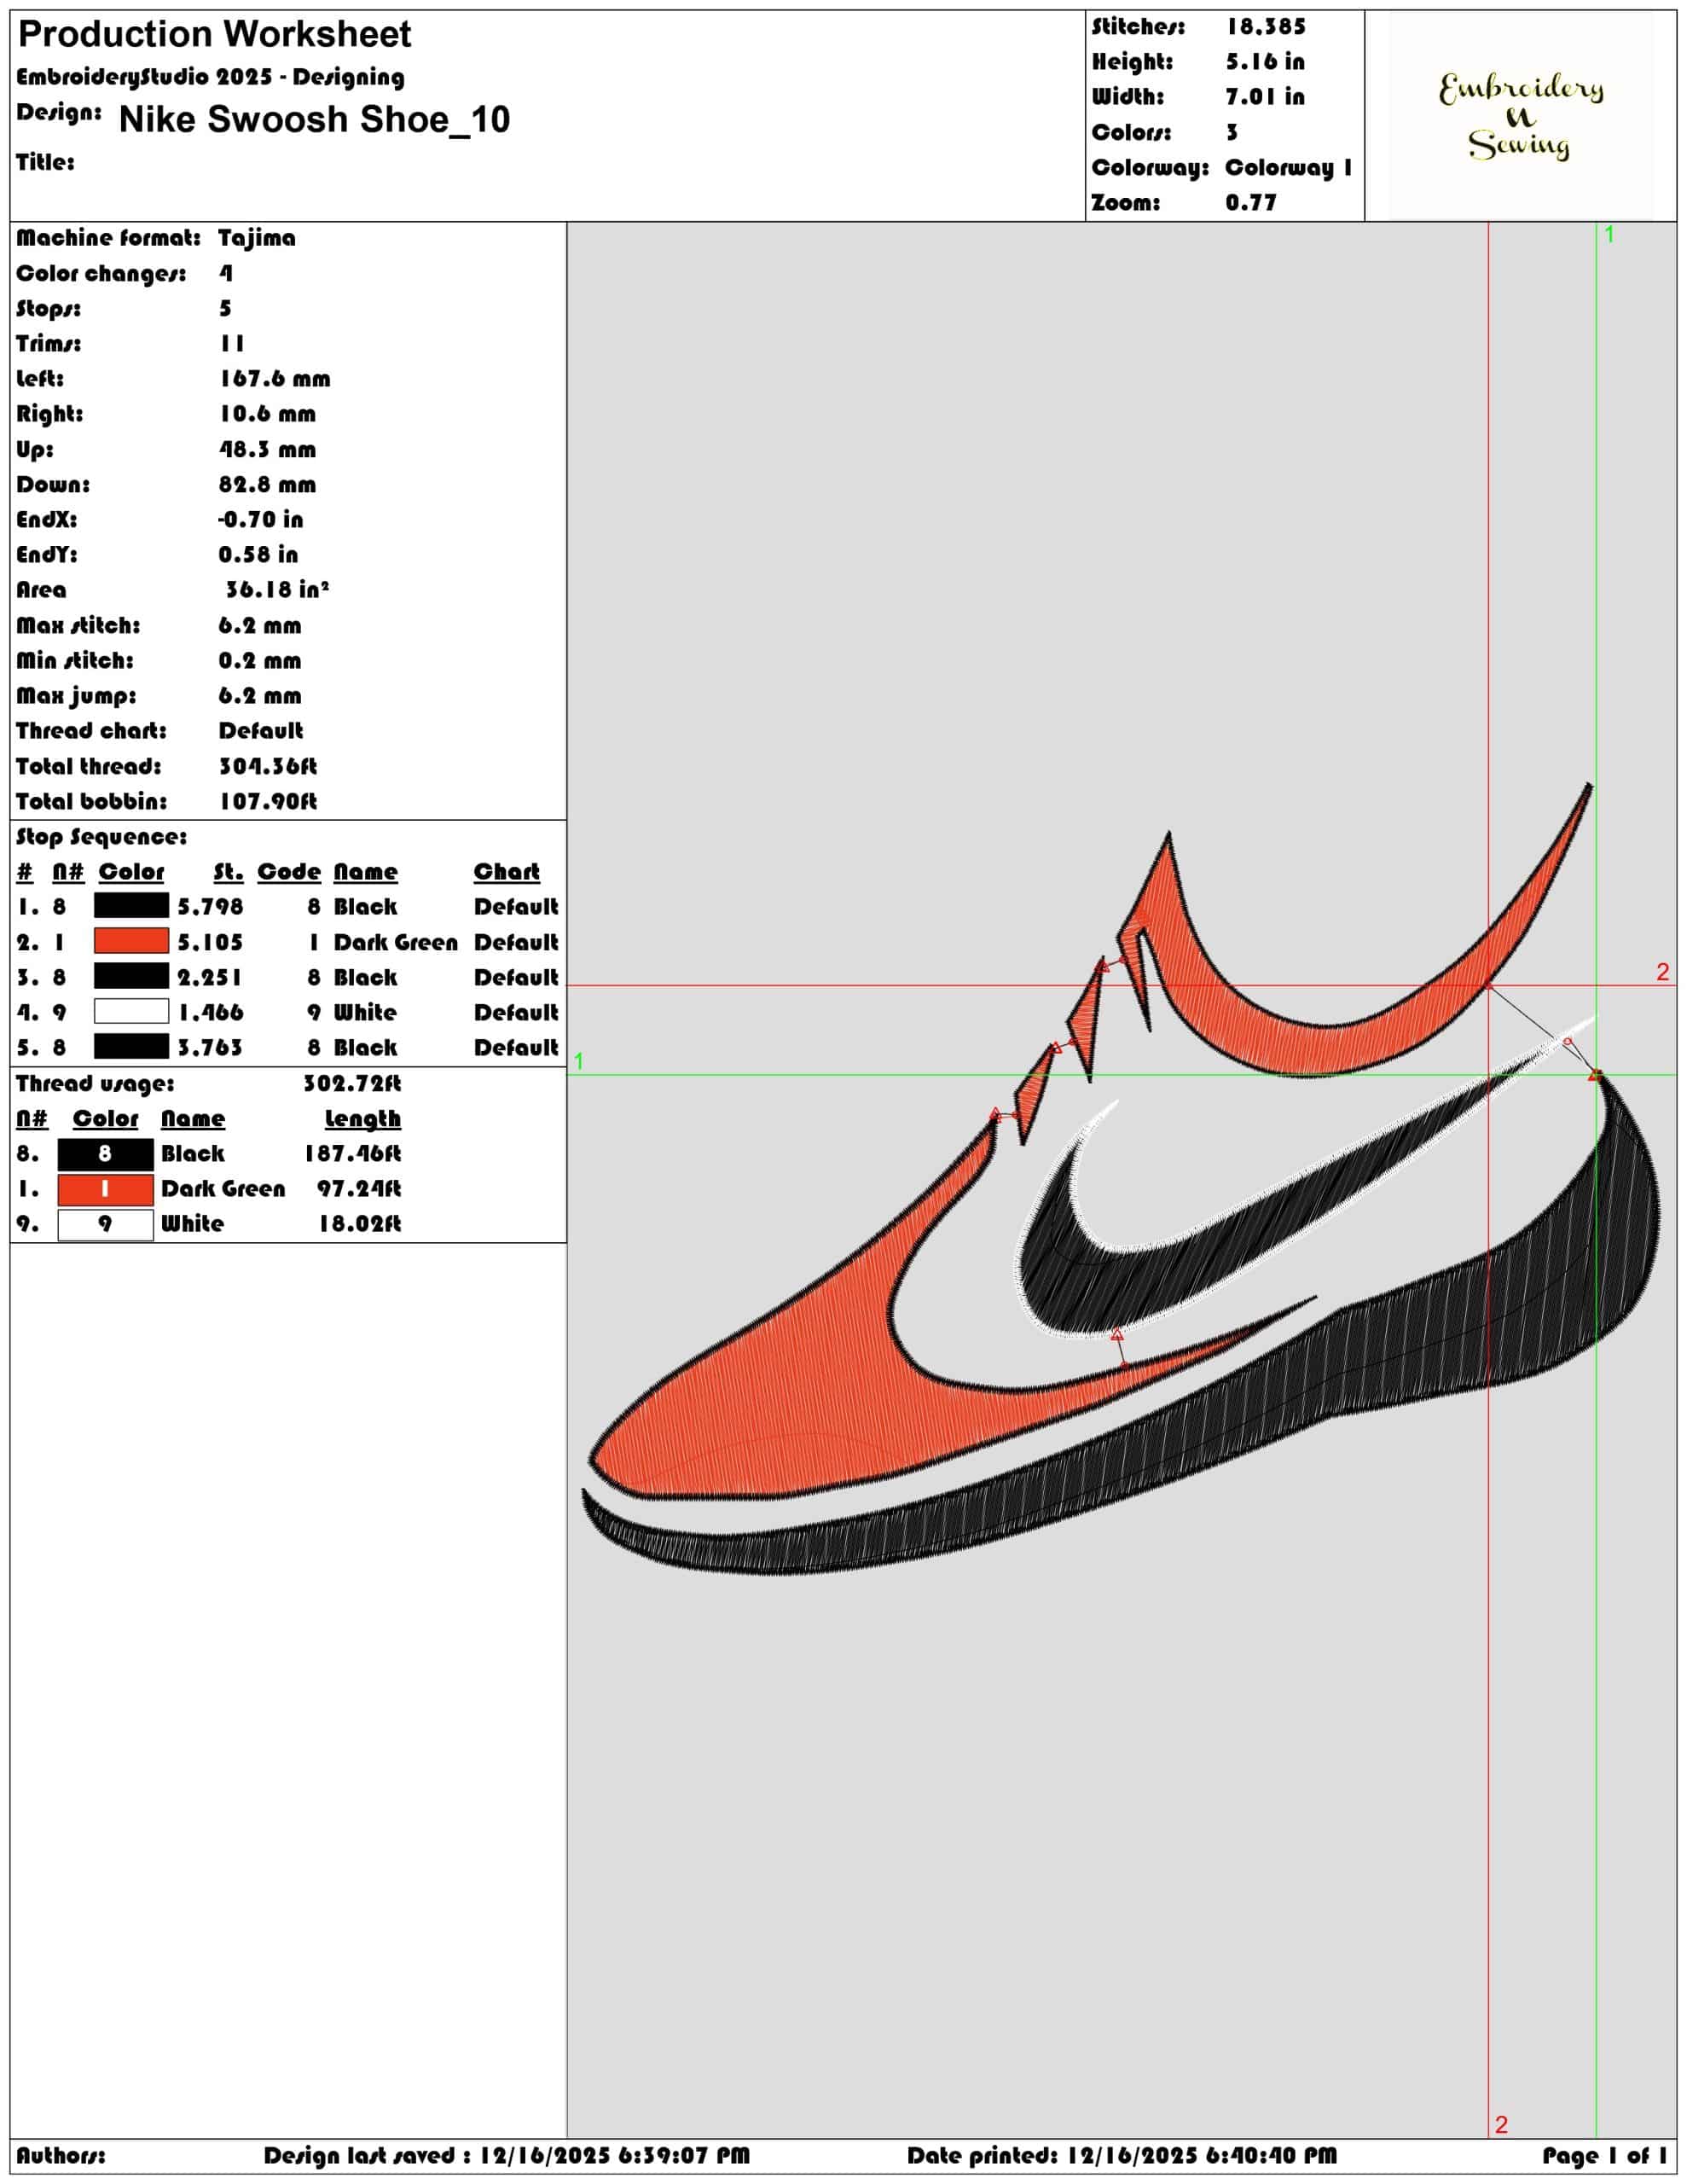
Task: Click the Chart column header
Action: [506, 872]
